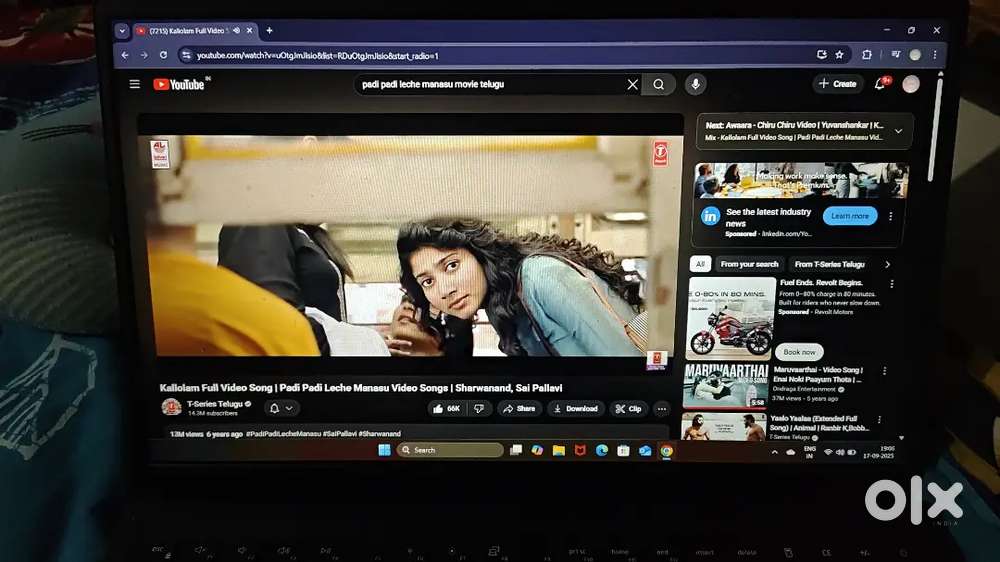The width and height of the screenshot is (1000, 562).
Task: Click the magnifying glass search button
Action: point(659,85)
